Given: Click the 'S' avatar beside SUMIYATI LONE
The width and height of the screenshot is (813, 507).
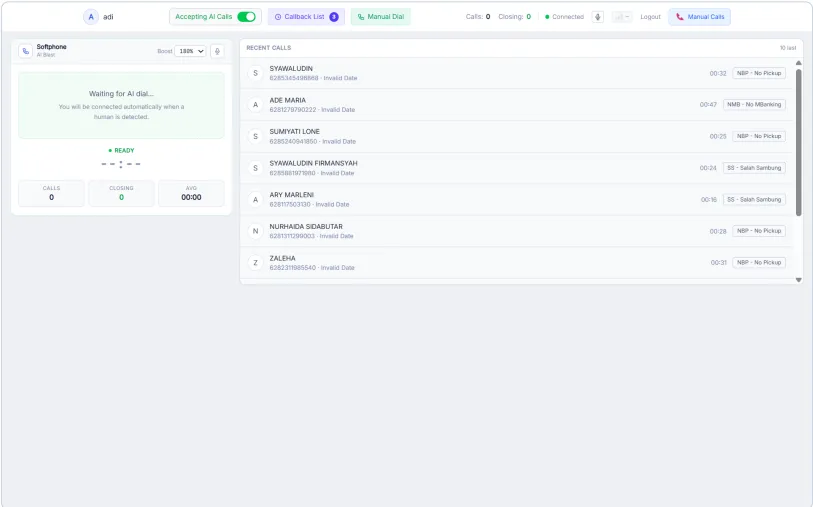Looking at the screenshot, I should 255,136.
